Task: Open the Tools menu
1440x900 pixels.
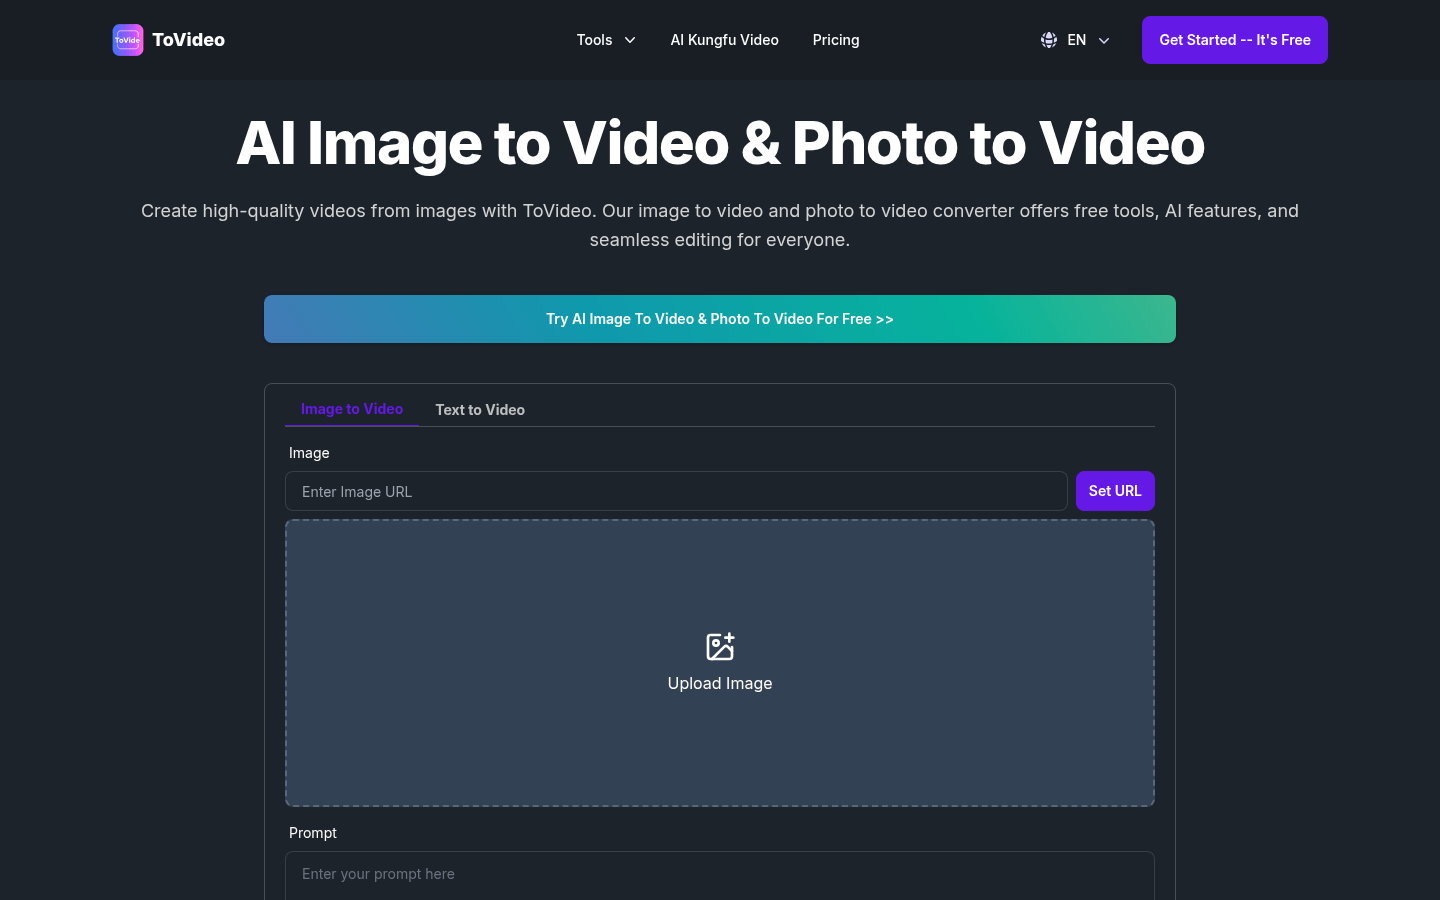Action: point(606,40)
